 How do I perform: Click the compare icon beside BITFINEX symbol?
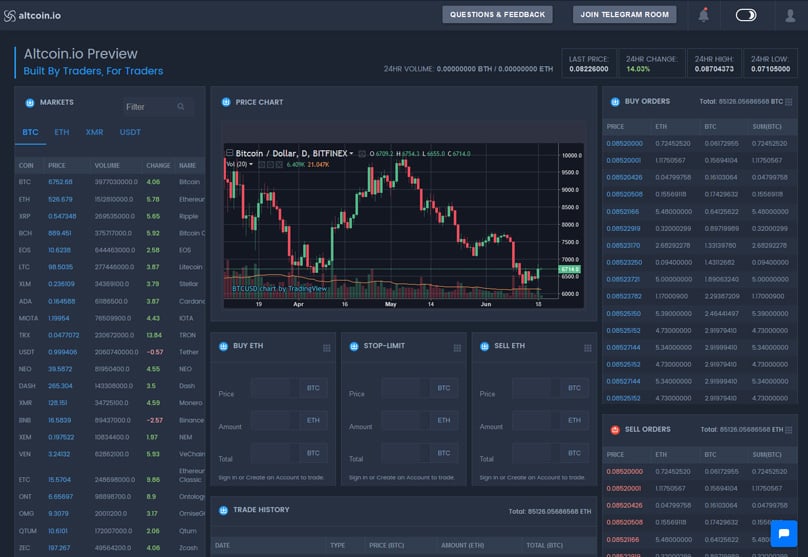pyautogui.click(x=362, y=154)
